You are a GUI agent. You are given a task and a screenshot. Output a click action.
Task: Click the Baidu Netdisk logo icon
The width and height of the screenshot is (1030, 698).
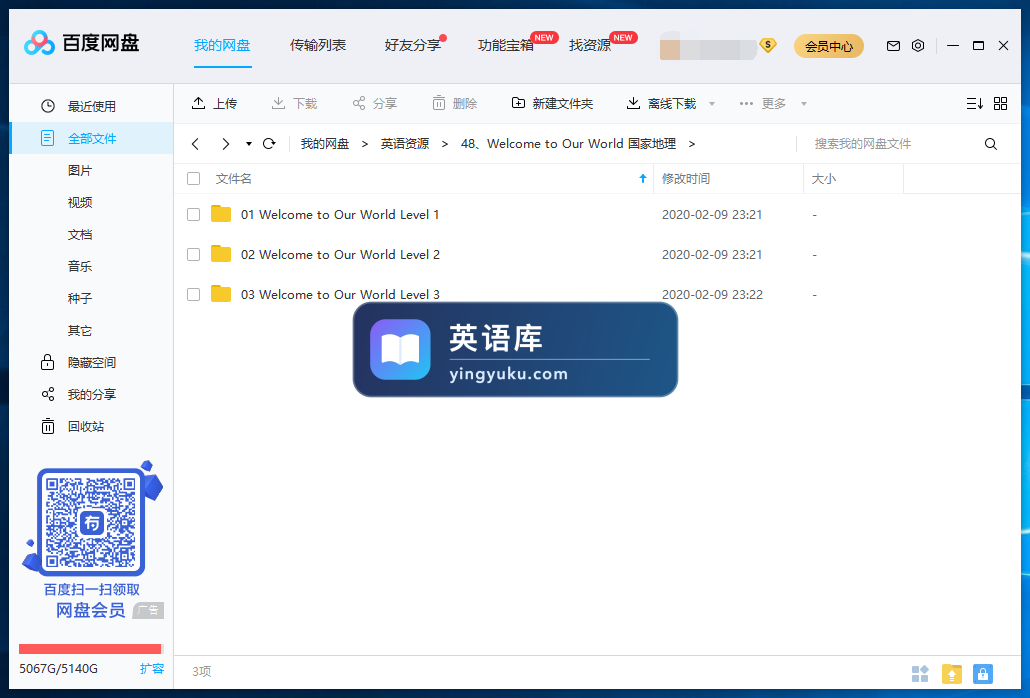(x=39, y=43)
